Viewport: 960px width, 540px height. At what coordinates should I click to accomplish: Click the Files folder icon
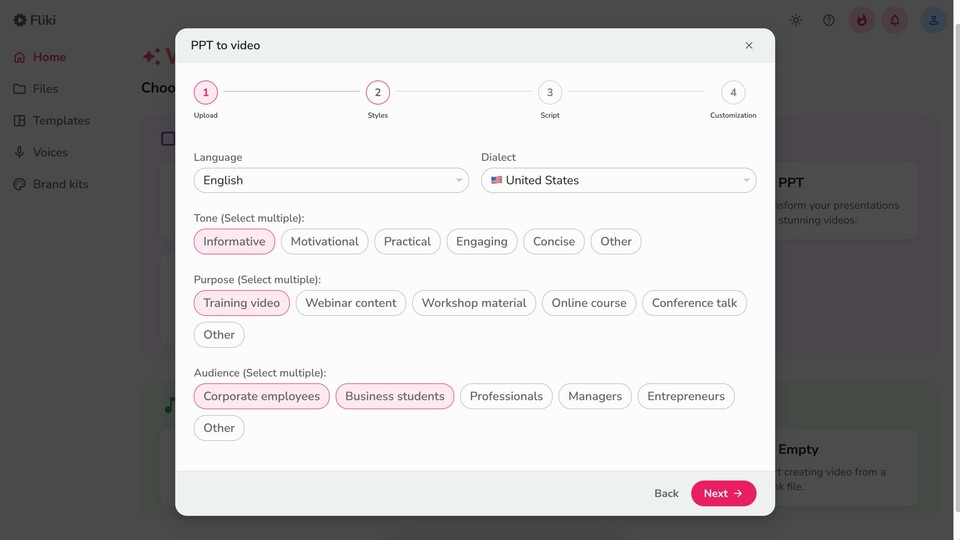(x=20, y=89)
